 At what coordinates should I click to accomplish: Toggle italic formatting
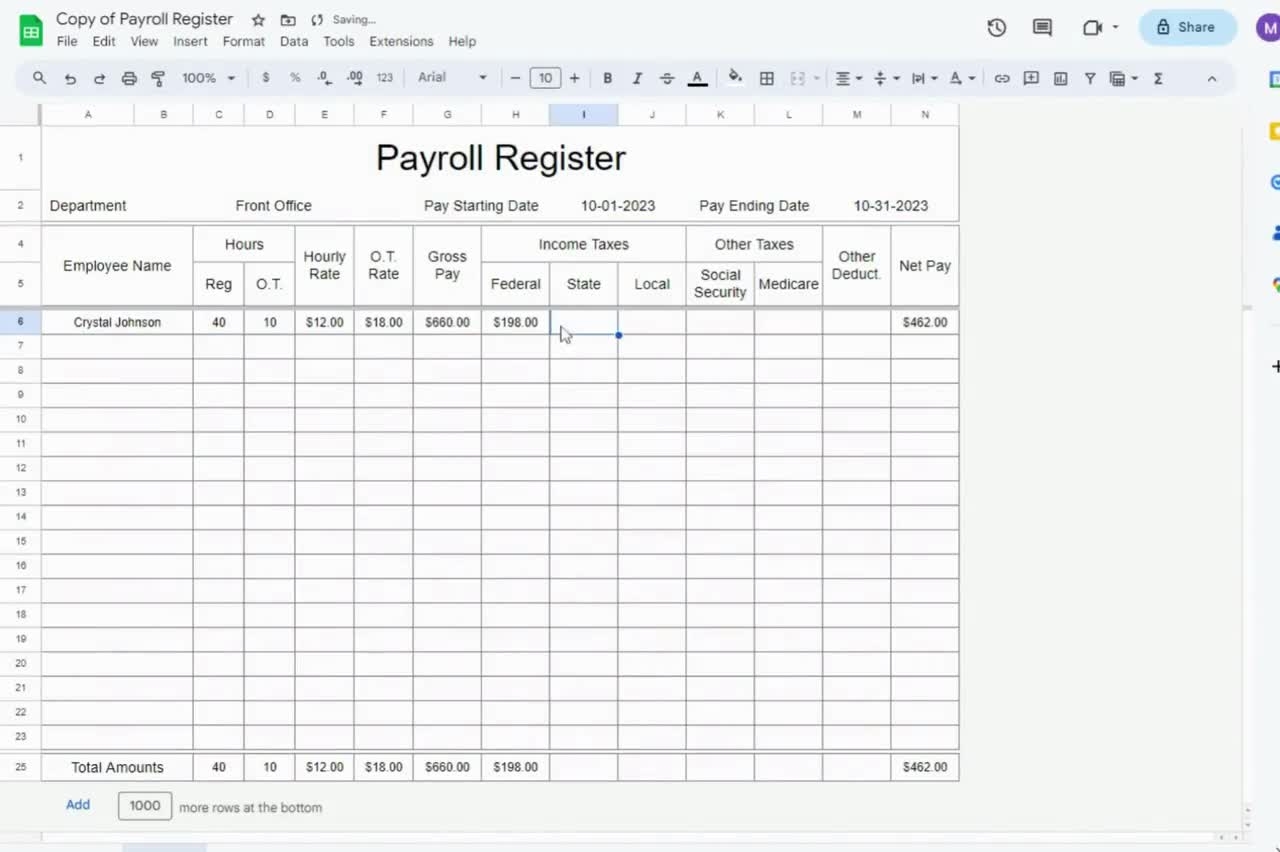637,77
